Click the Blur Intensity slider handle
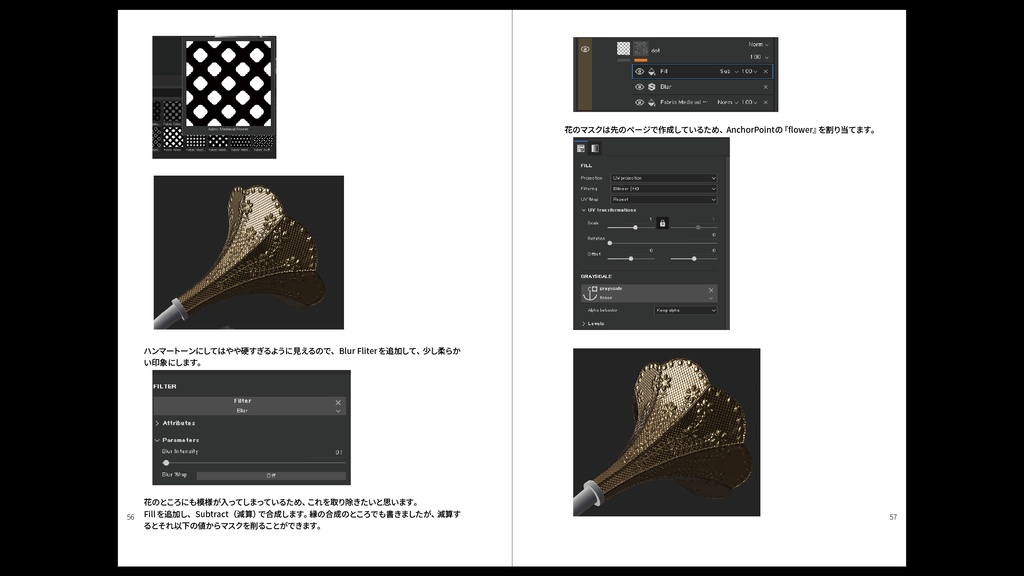This screenshot has width=1024, height=576. tap(167, 463)
